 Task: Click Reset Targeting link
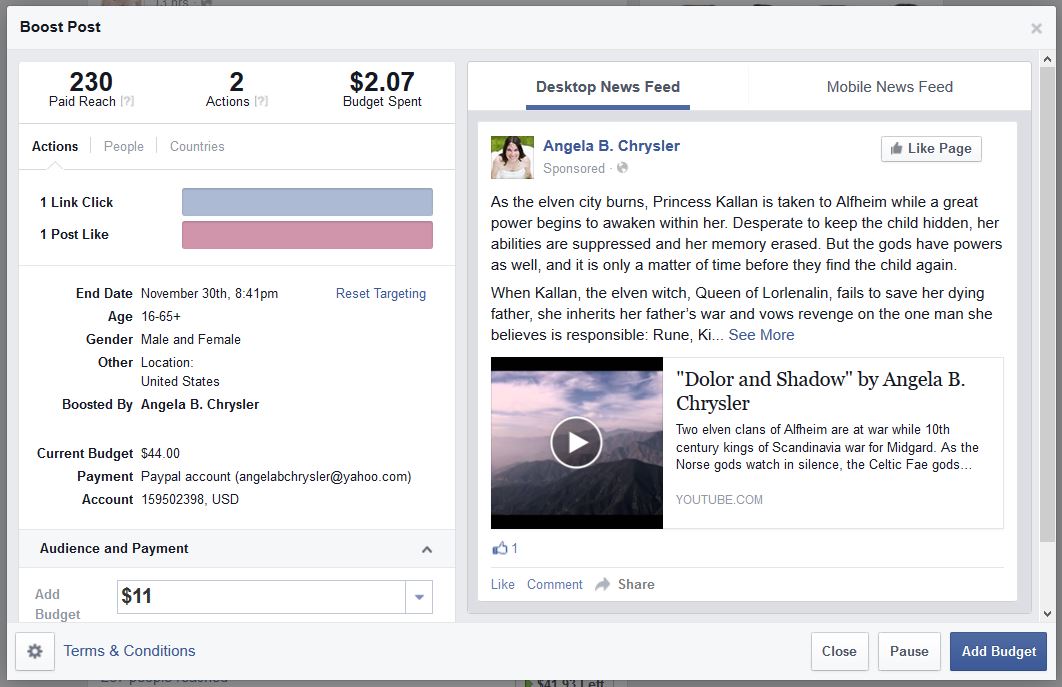[381, 293]
